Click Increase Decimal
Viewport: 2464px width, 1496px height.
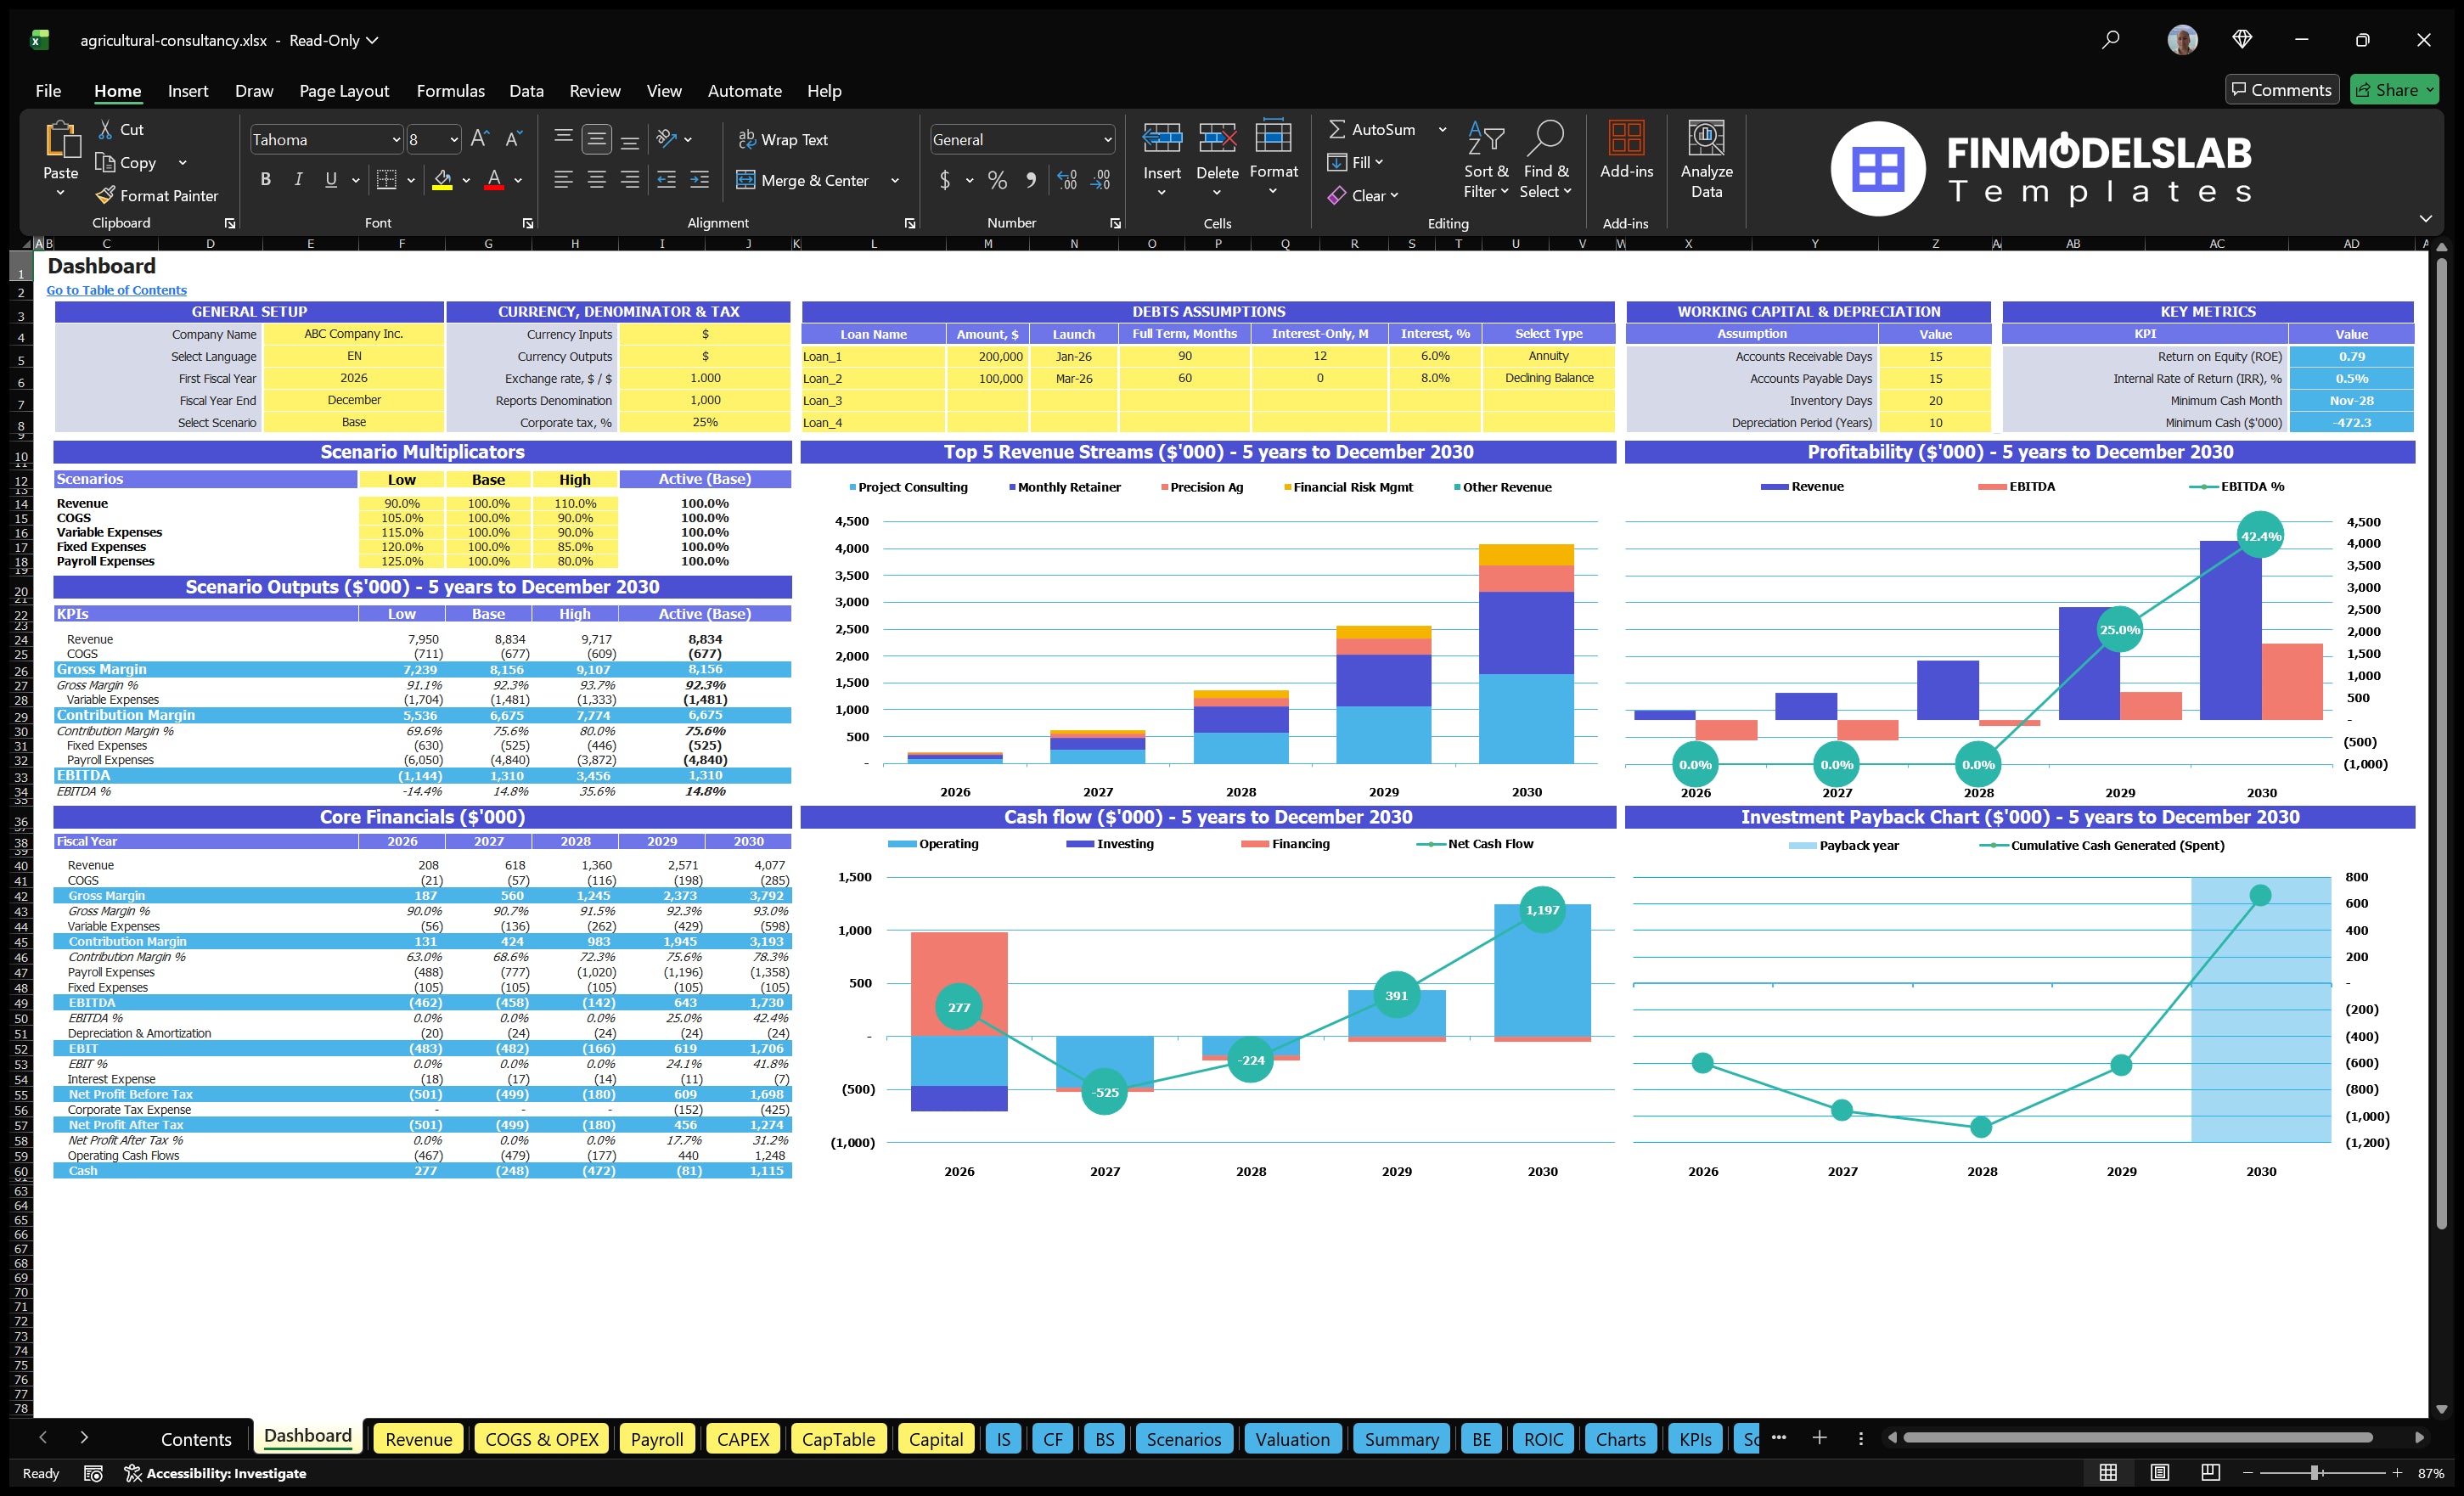coord(1066,181)
